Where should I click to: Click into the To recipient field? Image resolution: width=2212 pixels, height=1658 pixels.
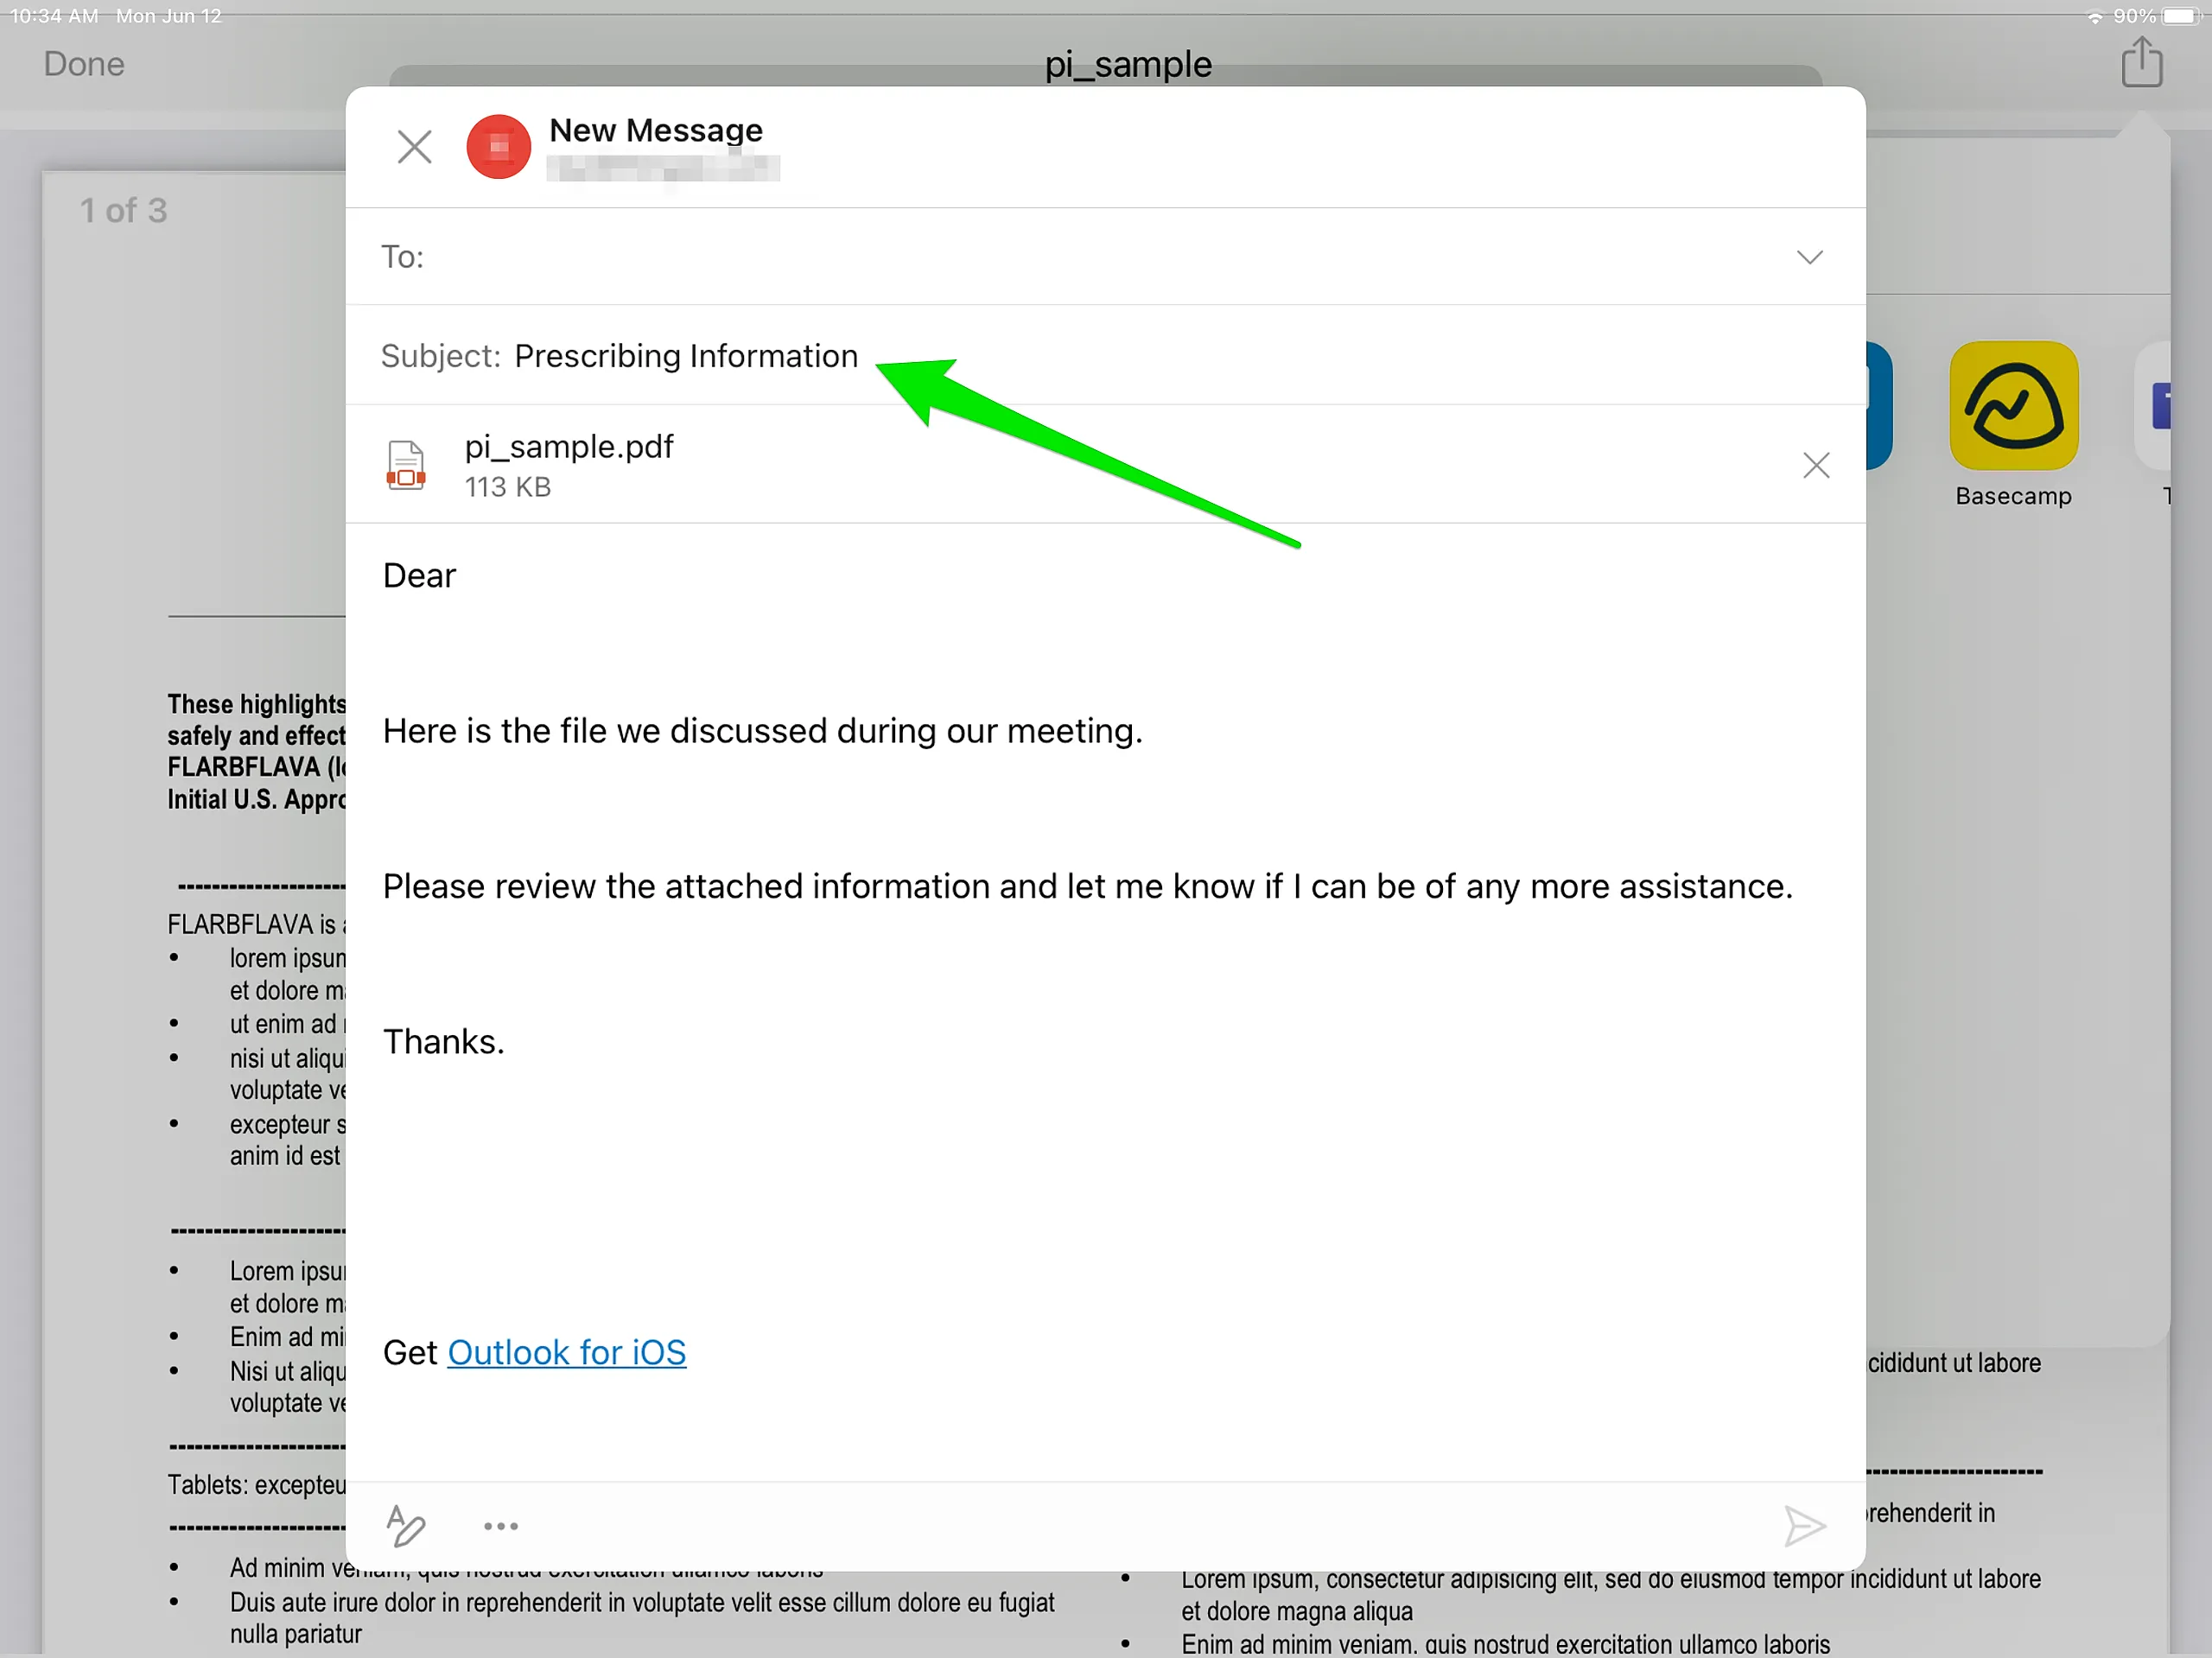pyautogui.click(x=1000, y=258)
